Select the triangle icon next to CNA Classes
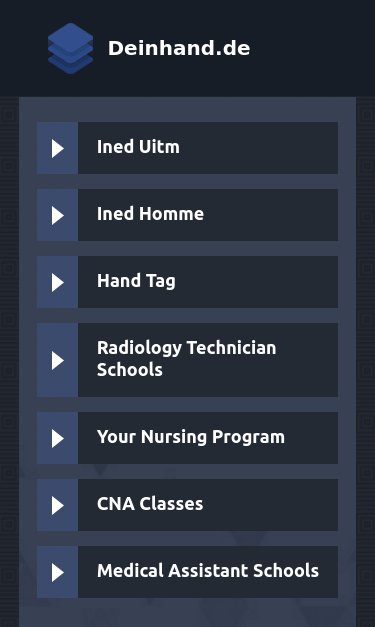The width and height of the screenshot is (375, 627). 58,505
